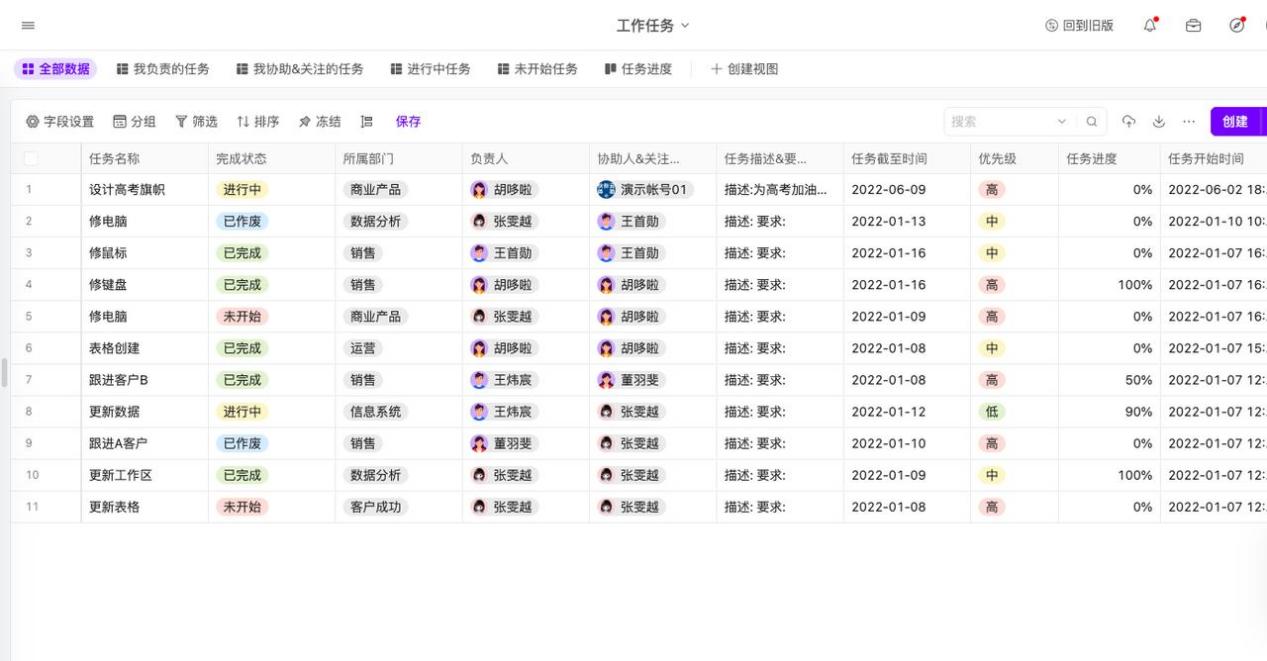The height and width of the screenshot is (661, 1267).
Task: Open the three-dot more options menu
Action: (x=1189, y=122)
